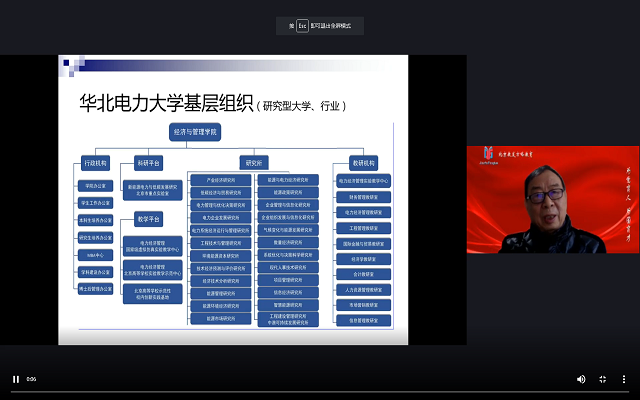Click the 学院办公室 box
Viewport: 640px width, 400px height.
click(x=96, y=186)
